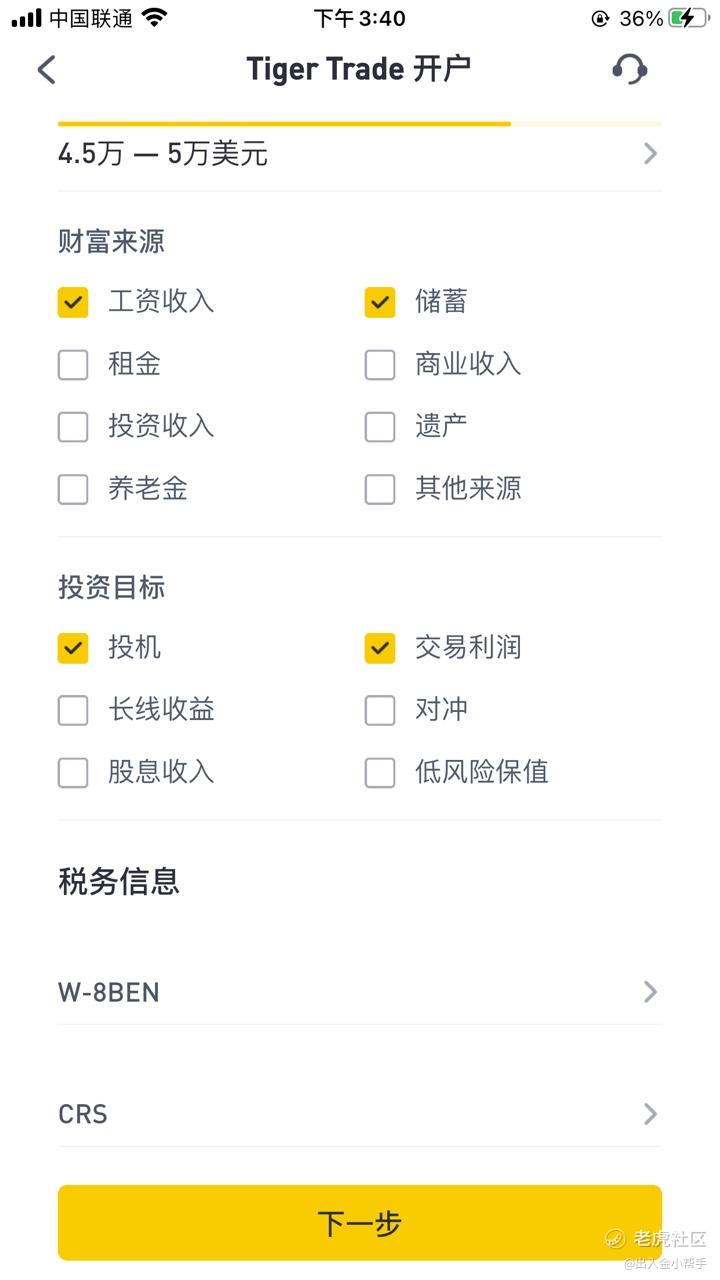This screenshot has width=720, height=1280.
Task: Uncheck the 工资收入 checkbox
Action: 73,302
